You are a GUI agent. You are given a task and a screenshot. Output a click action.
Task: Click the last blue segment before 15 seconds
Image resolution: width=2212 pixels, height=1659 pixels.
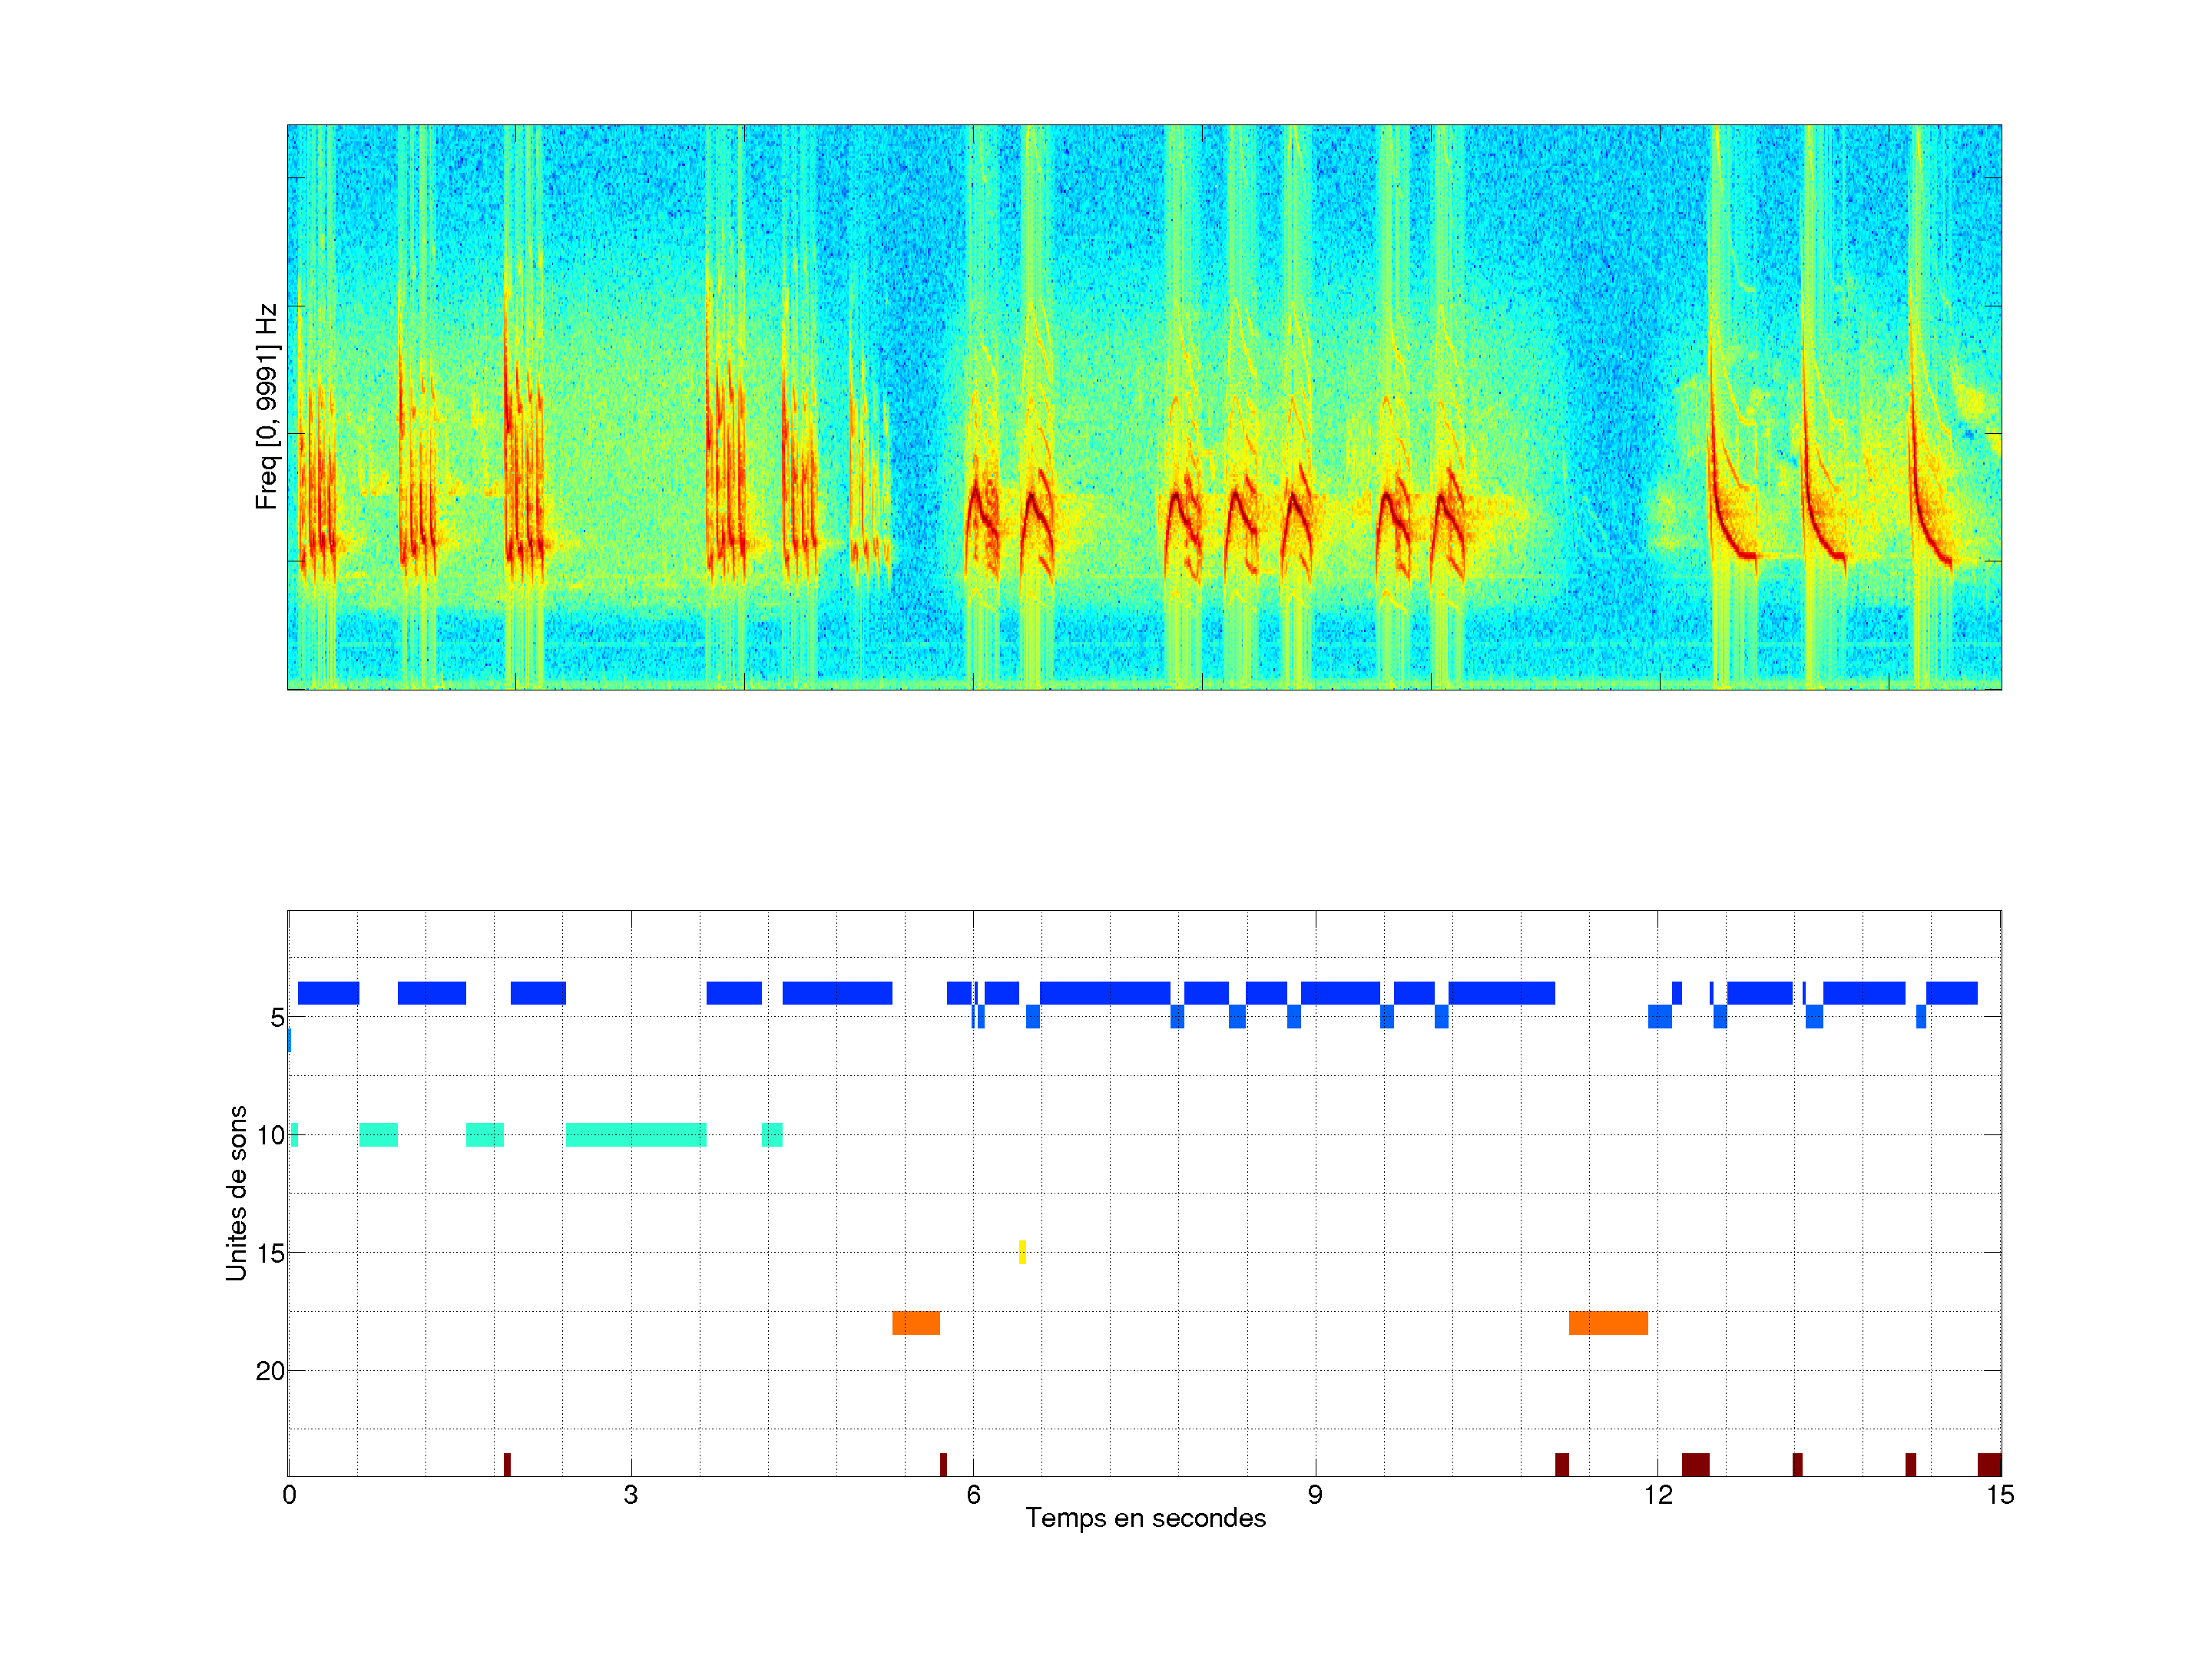(1951, 993)
